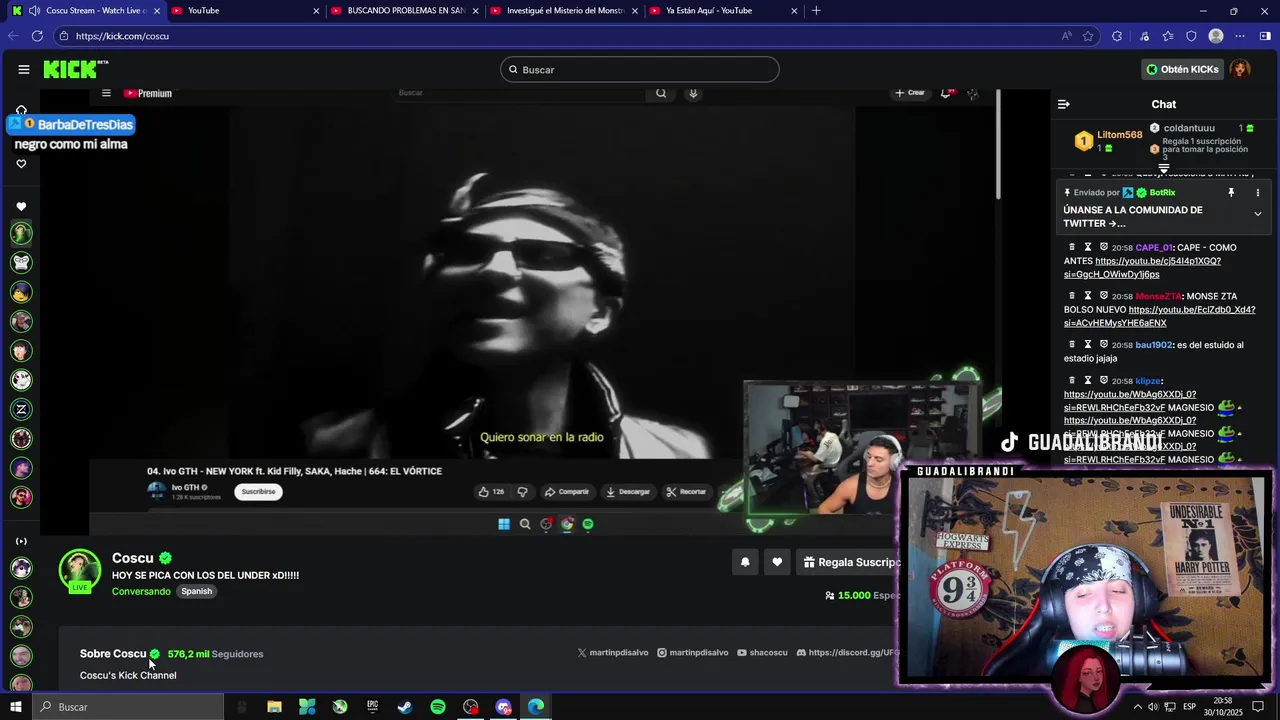Show hidden system tray icons
The image size is (1280, 720).
1137,707
